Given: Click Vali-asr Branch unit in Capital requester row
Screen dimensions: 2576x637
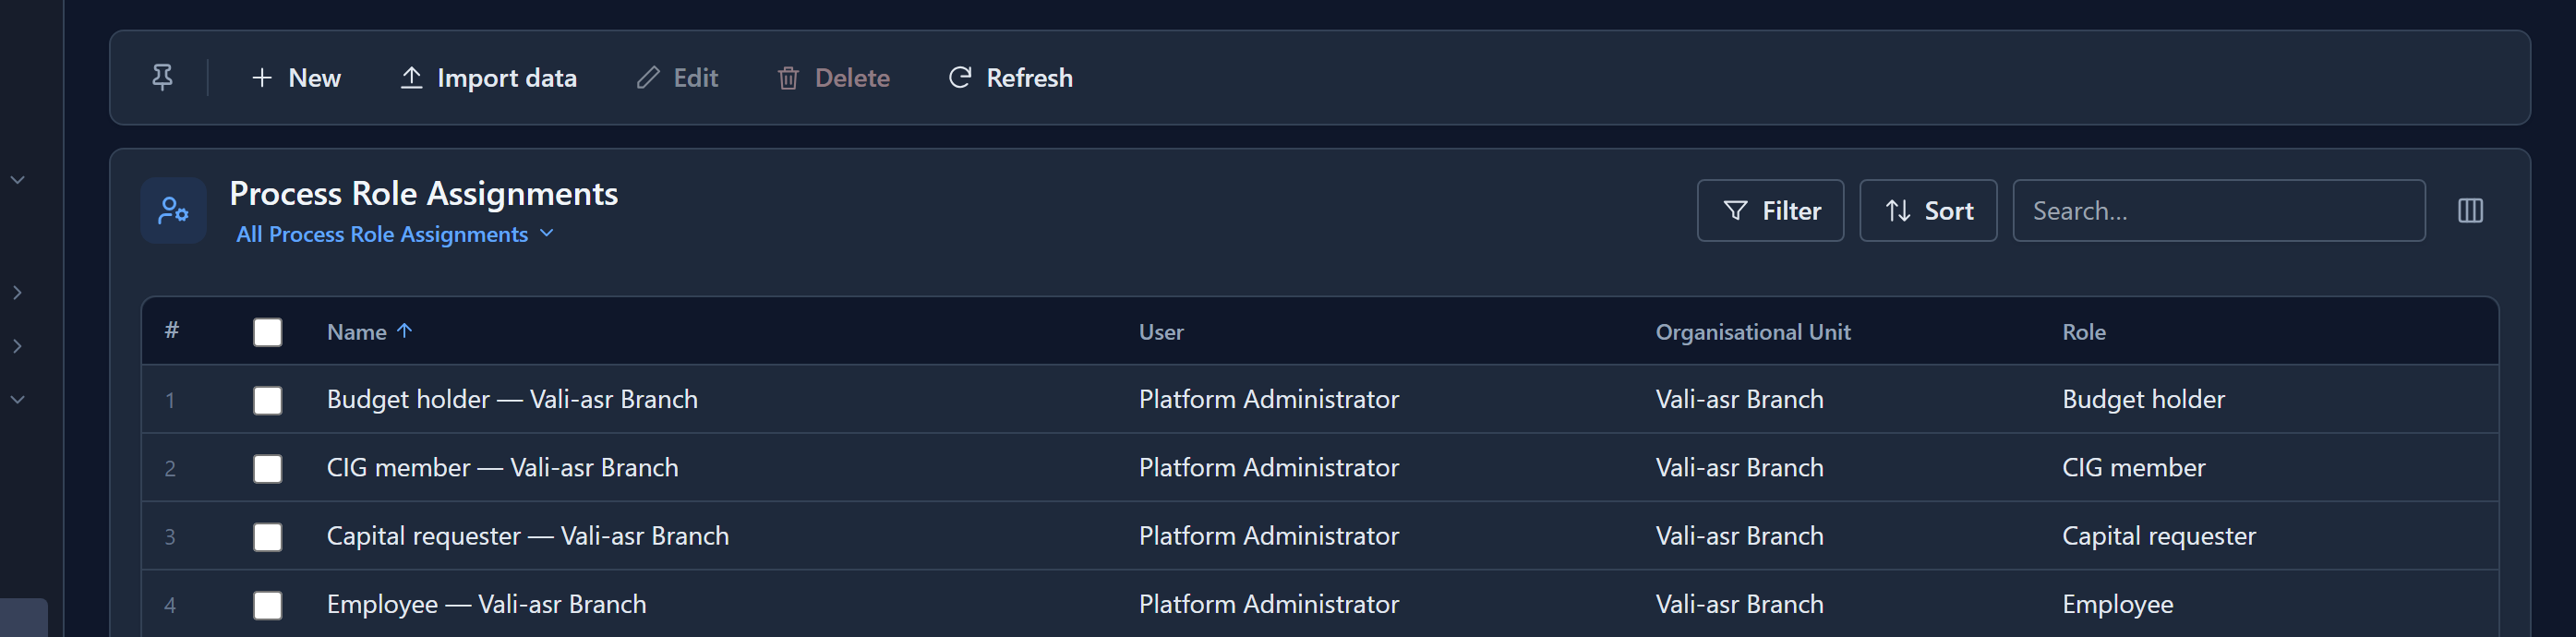Looking at the screenshot, I should 1739,536.
